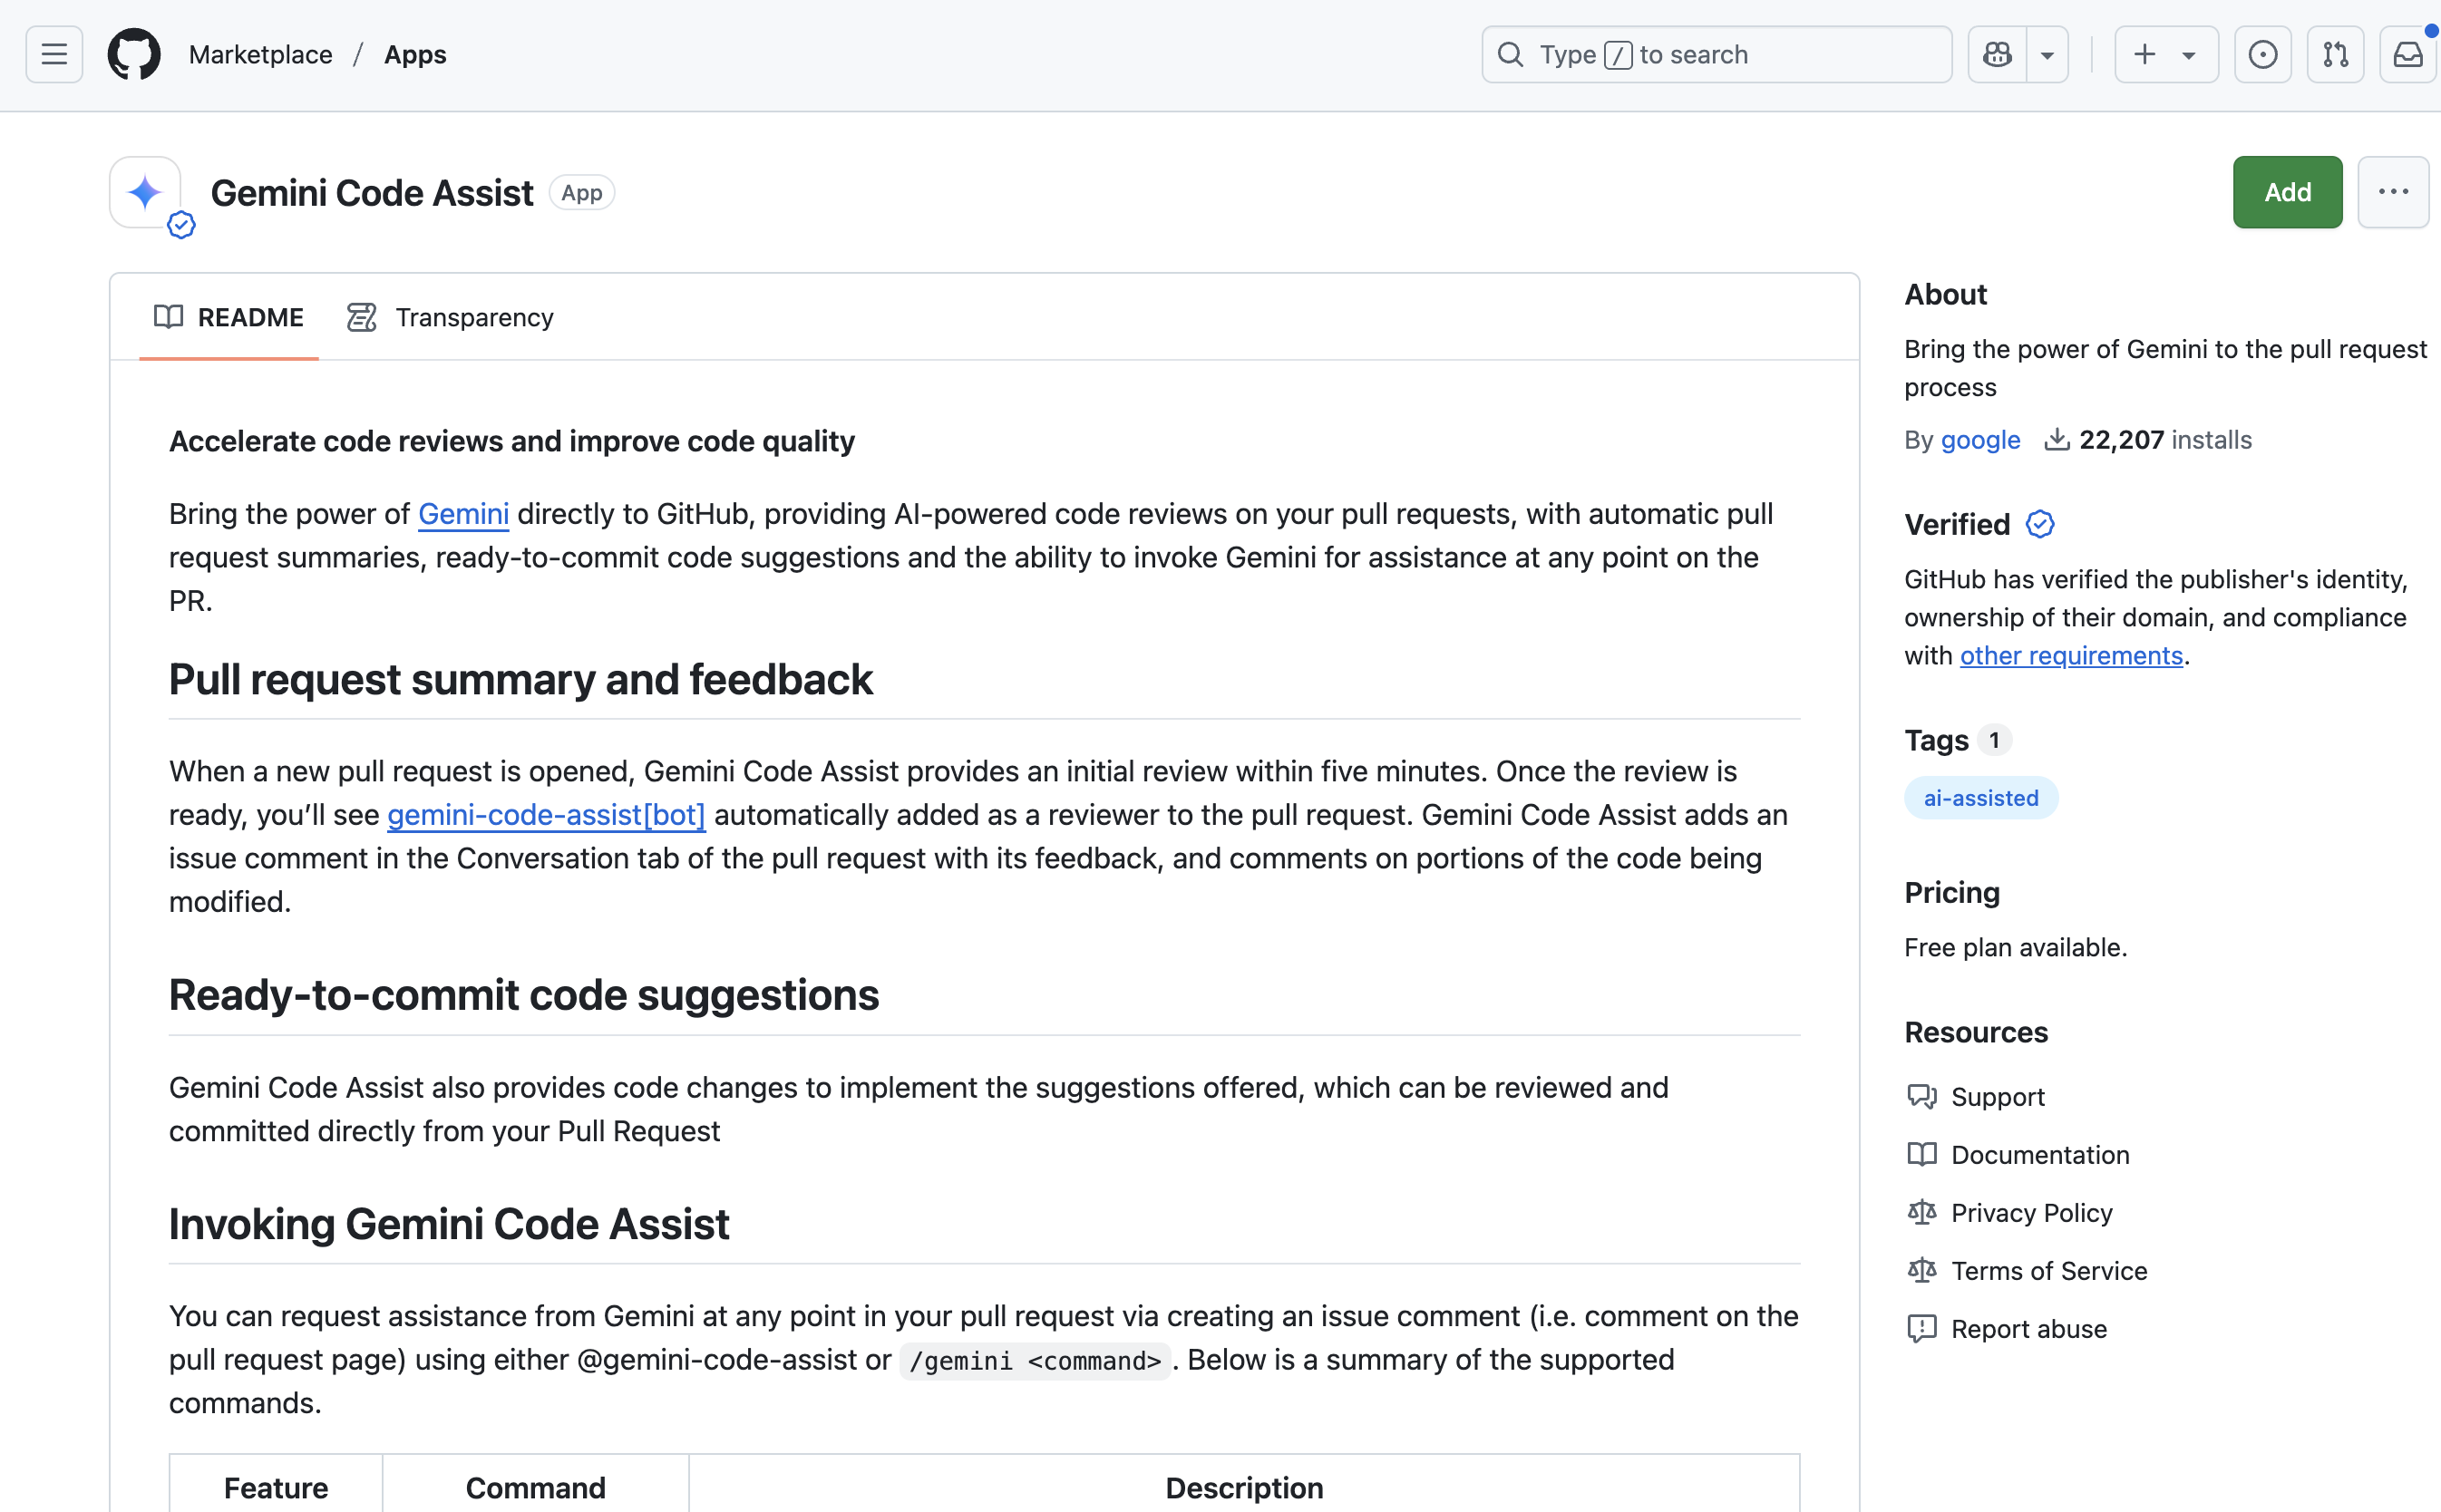This screenshot has height=1512, width=2441.
Task: Open the Copilot chat icon
Action: (x=1997, y=55)
